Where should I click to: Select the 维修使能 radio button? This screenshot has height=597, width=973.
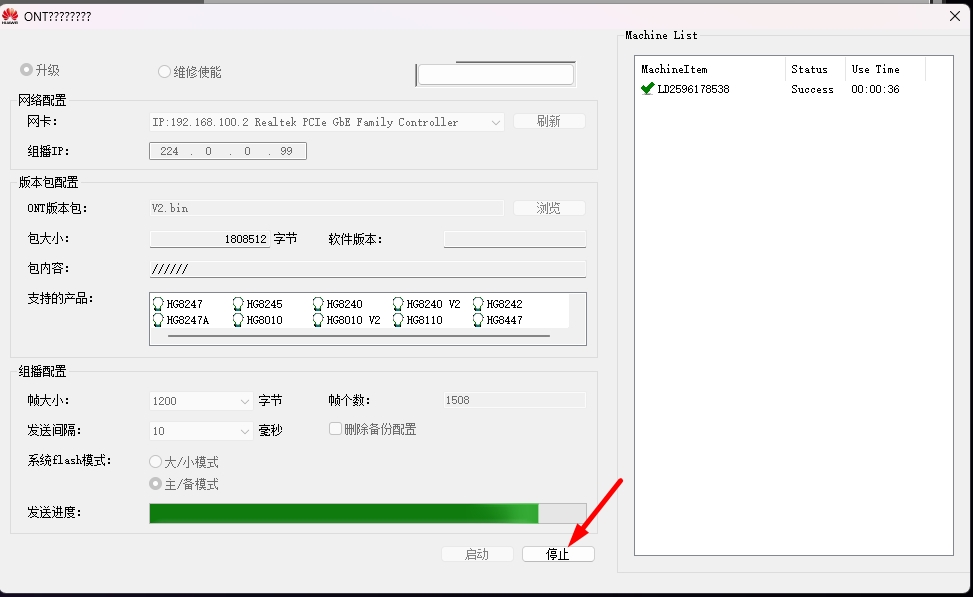(165, 72)
